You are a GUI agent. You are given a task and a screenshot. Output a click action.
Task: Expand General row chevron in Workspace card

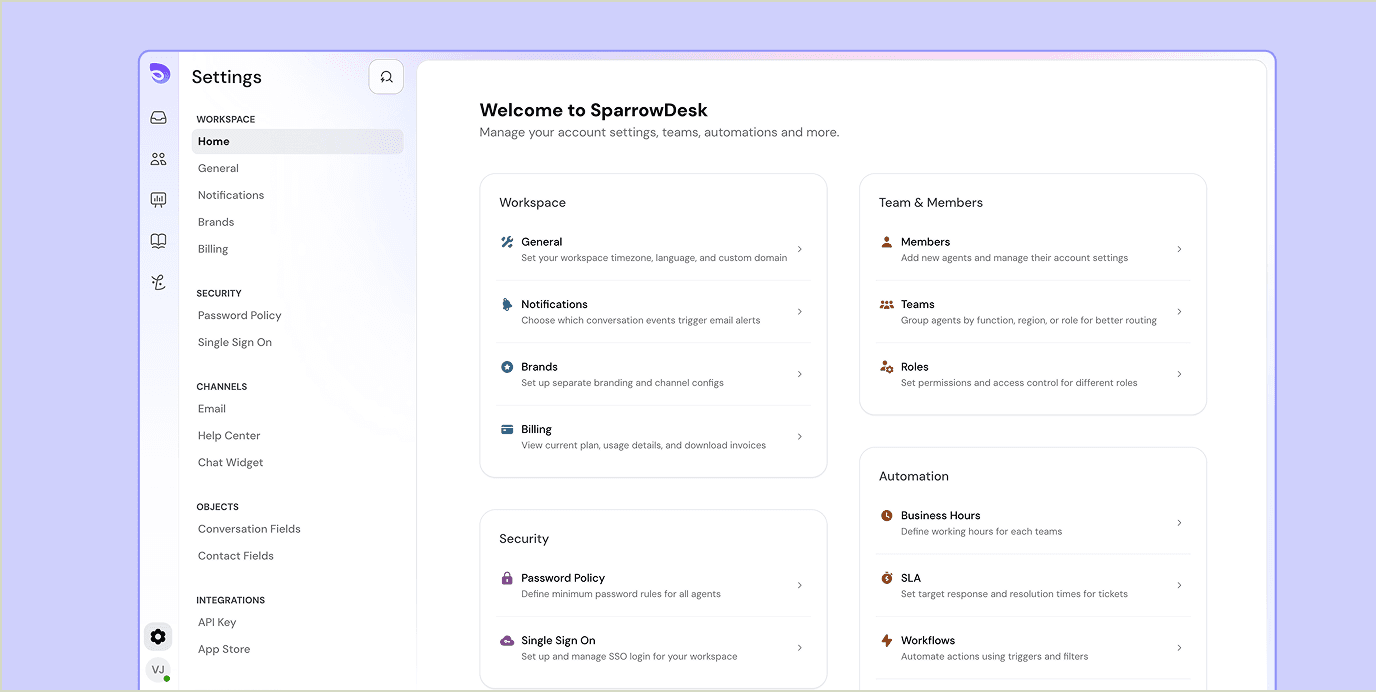pos(800,249)
